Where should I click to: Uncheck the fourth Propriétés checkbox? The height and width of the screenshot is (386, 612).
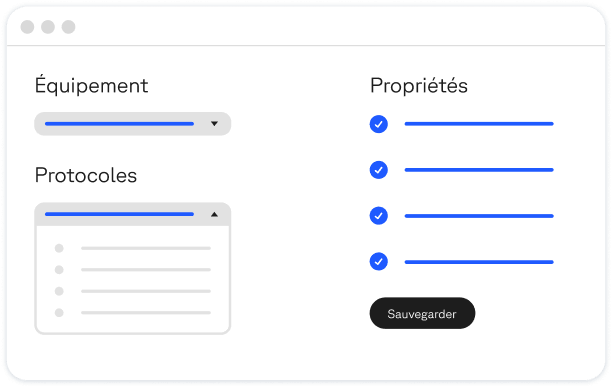tap(379, 261)
